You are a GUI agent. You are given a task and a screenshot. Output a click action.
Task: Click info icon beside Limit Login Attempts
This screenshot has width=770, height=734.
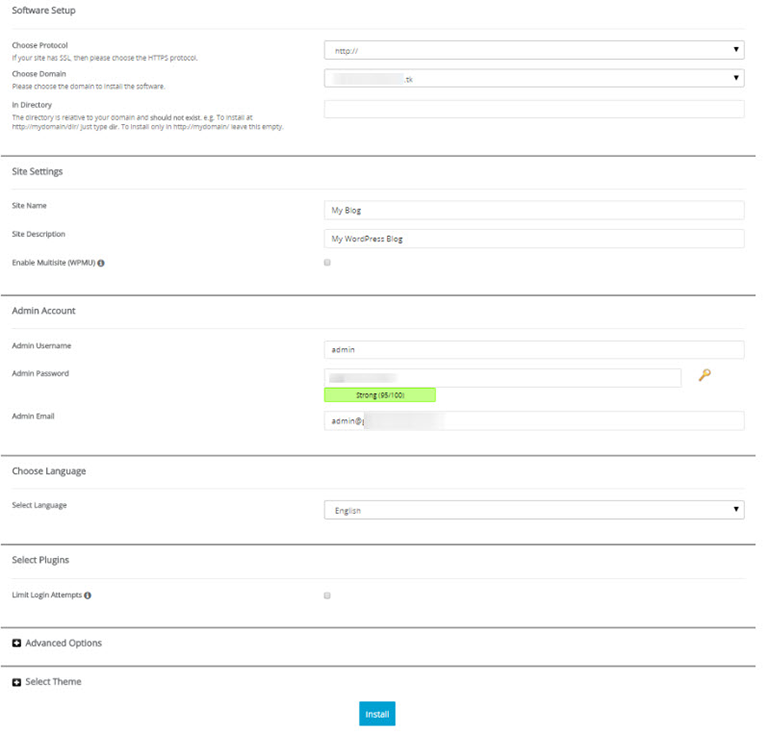pyautogui.click(x=88, y=595)
